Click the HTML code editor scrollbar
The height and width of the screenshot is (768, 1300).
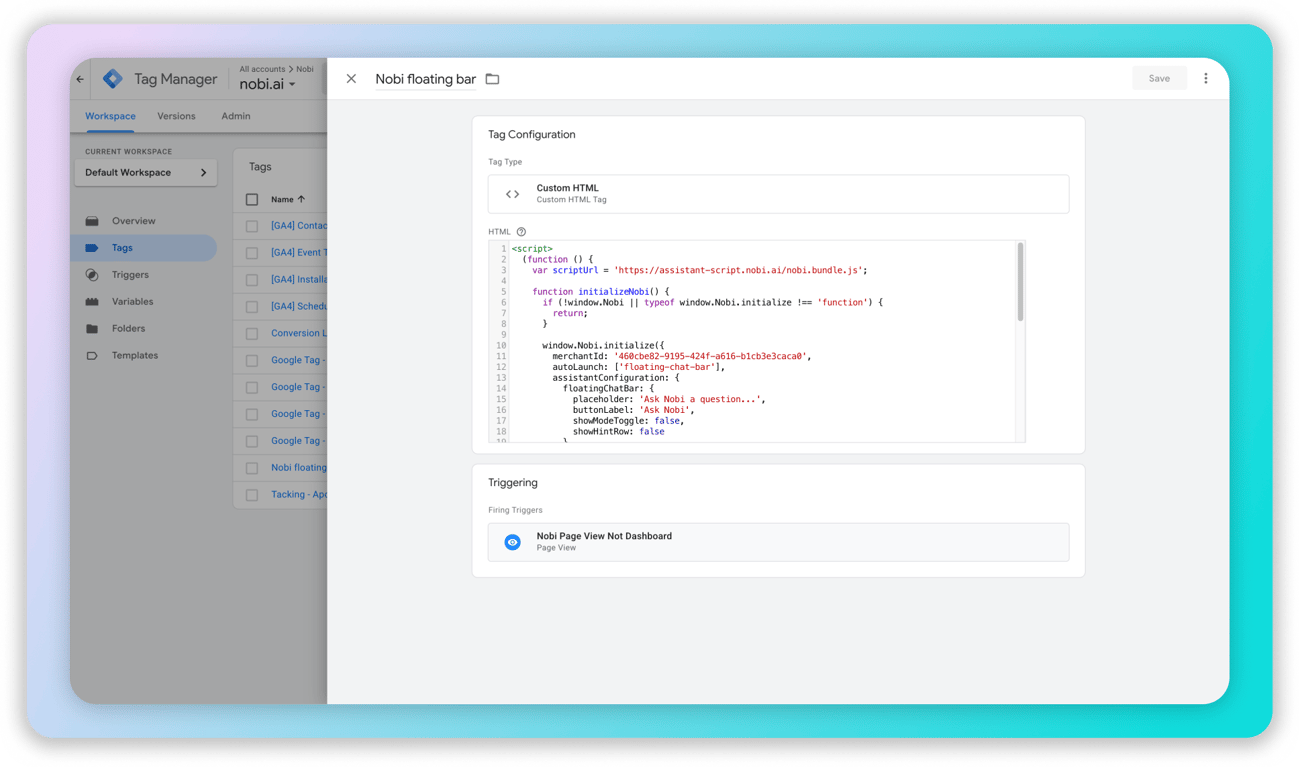1020,282
